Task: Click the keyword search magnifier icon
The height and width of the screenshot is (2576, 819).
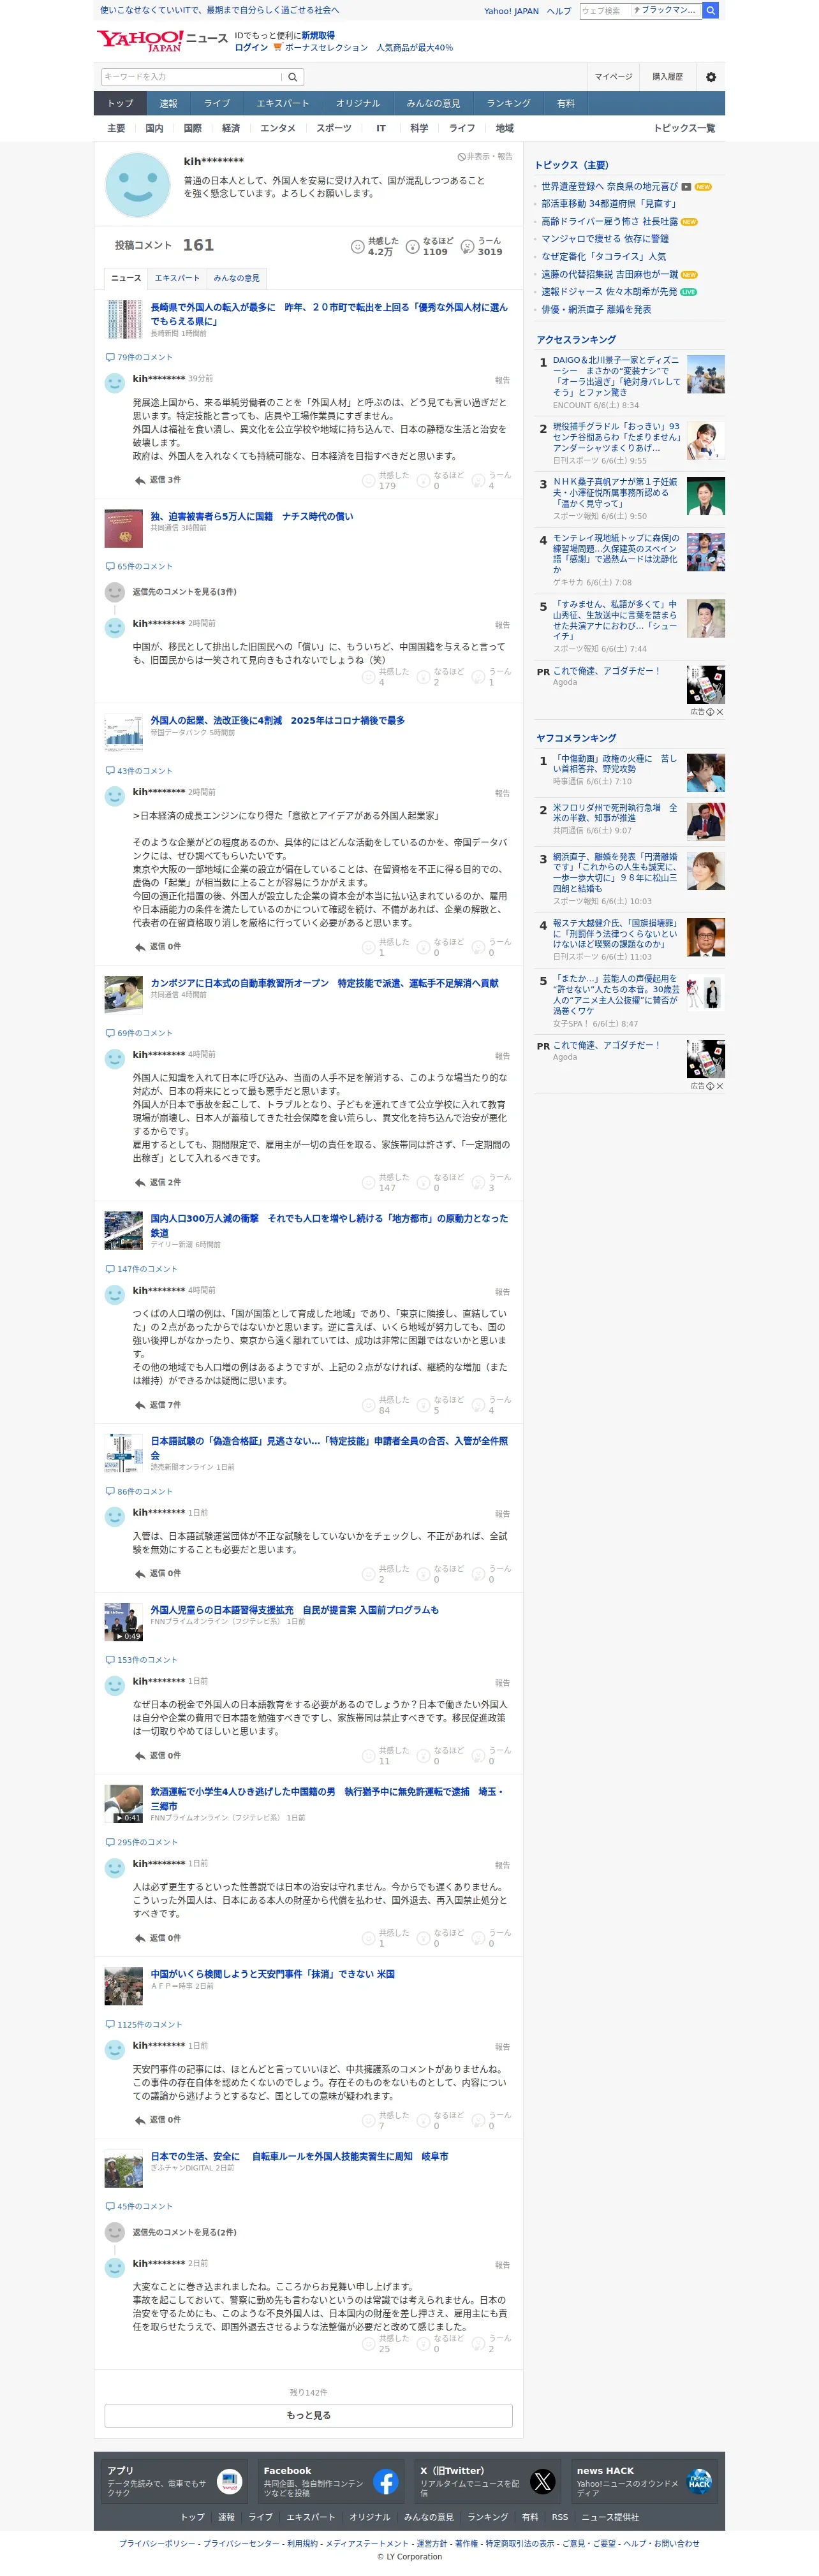Action: coord(292,77)
